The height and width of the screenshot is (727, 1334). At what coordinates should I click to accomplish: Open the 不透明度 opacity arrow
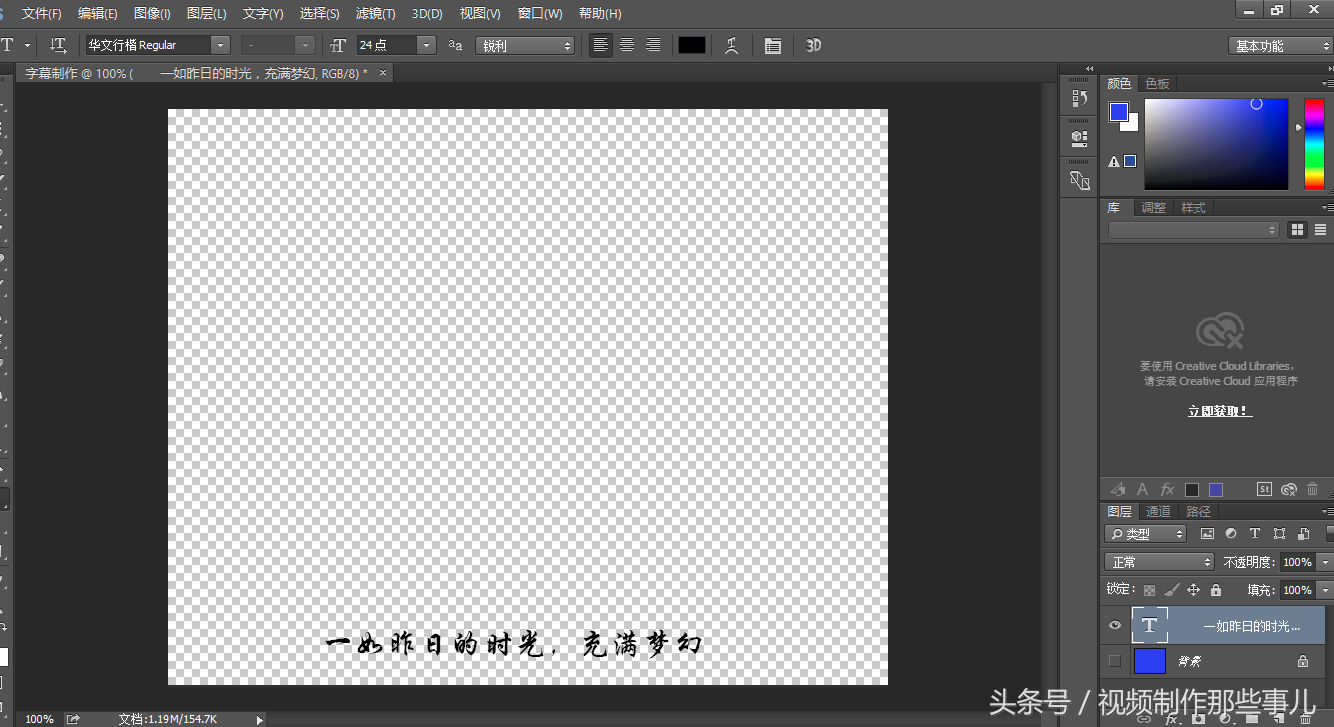(x=1325, y=562)
